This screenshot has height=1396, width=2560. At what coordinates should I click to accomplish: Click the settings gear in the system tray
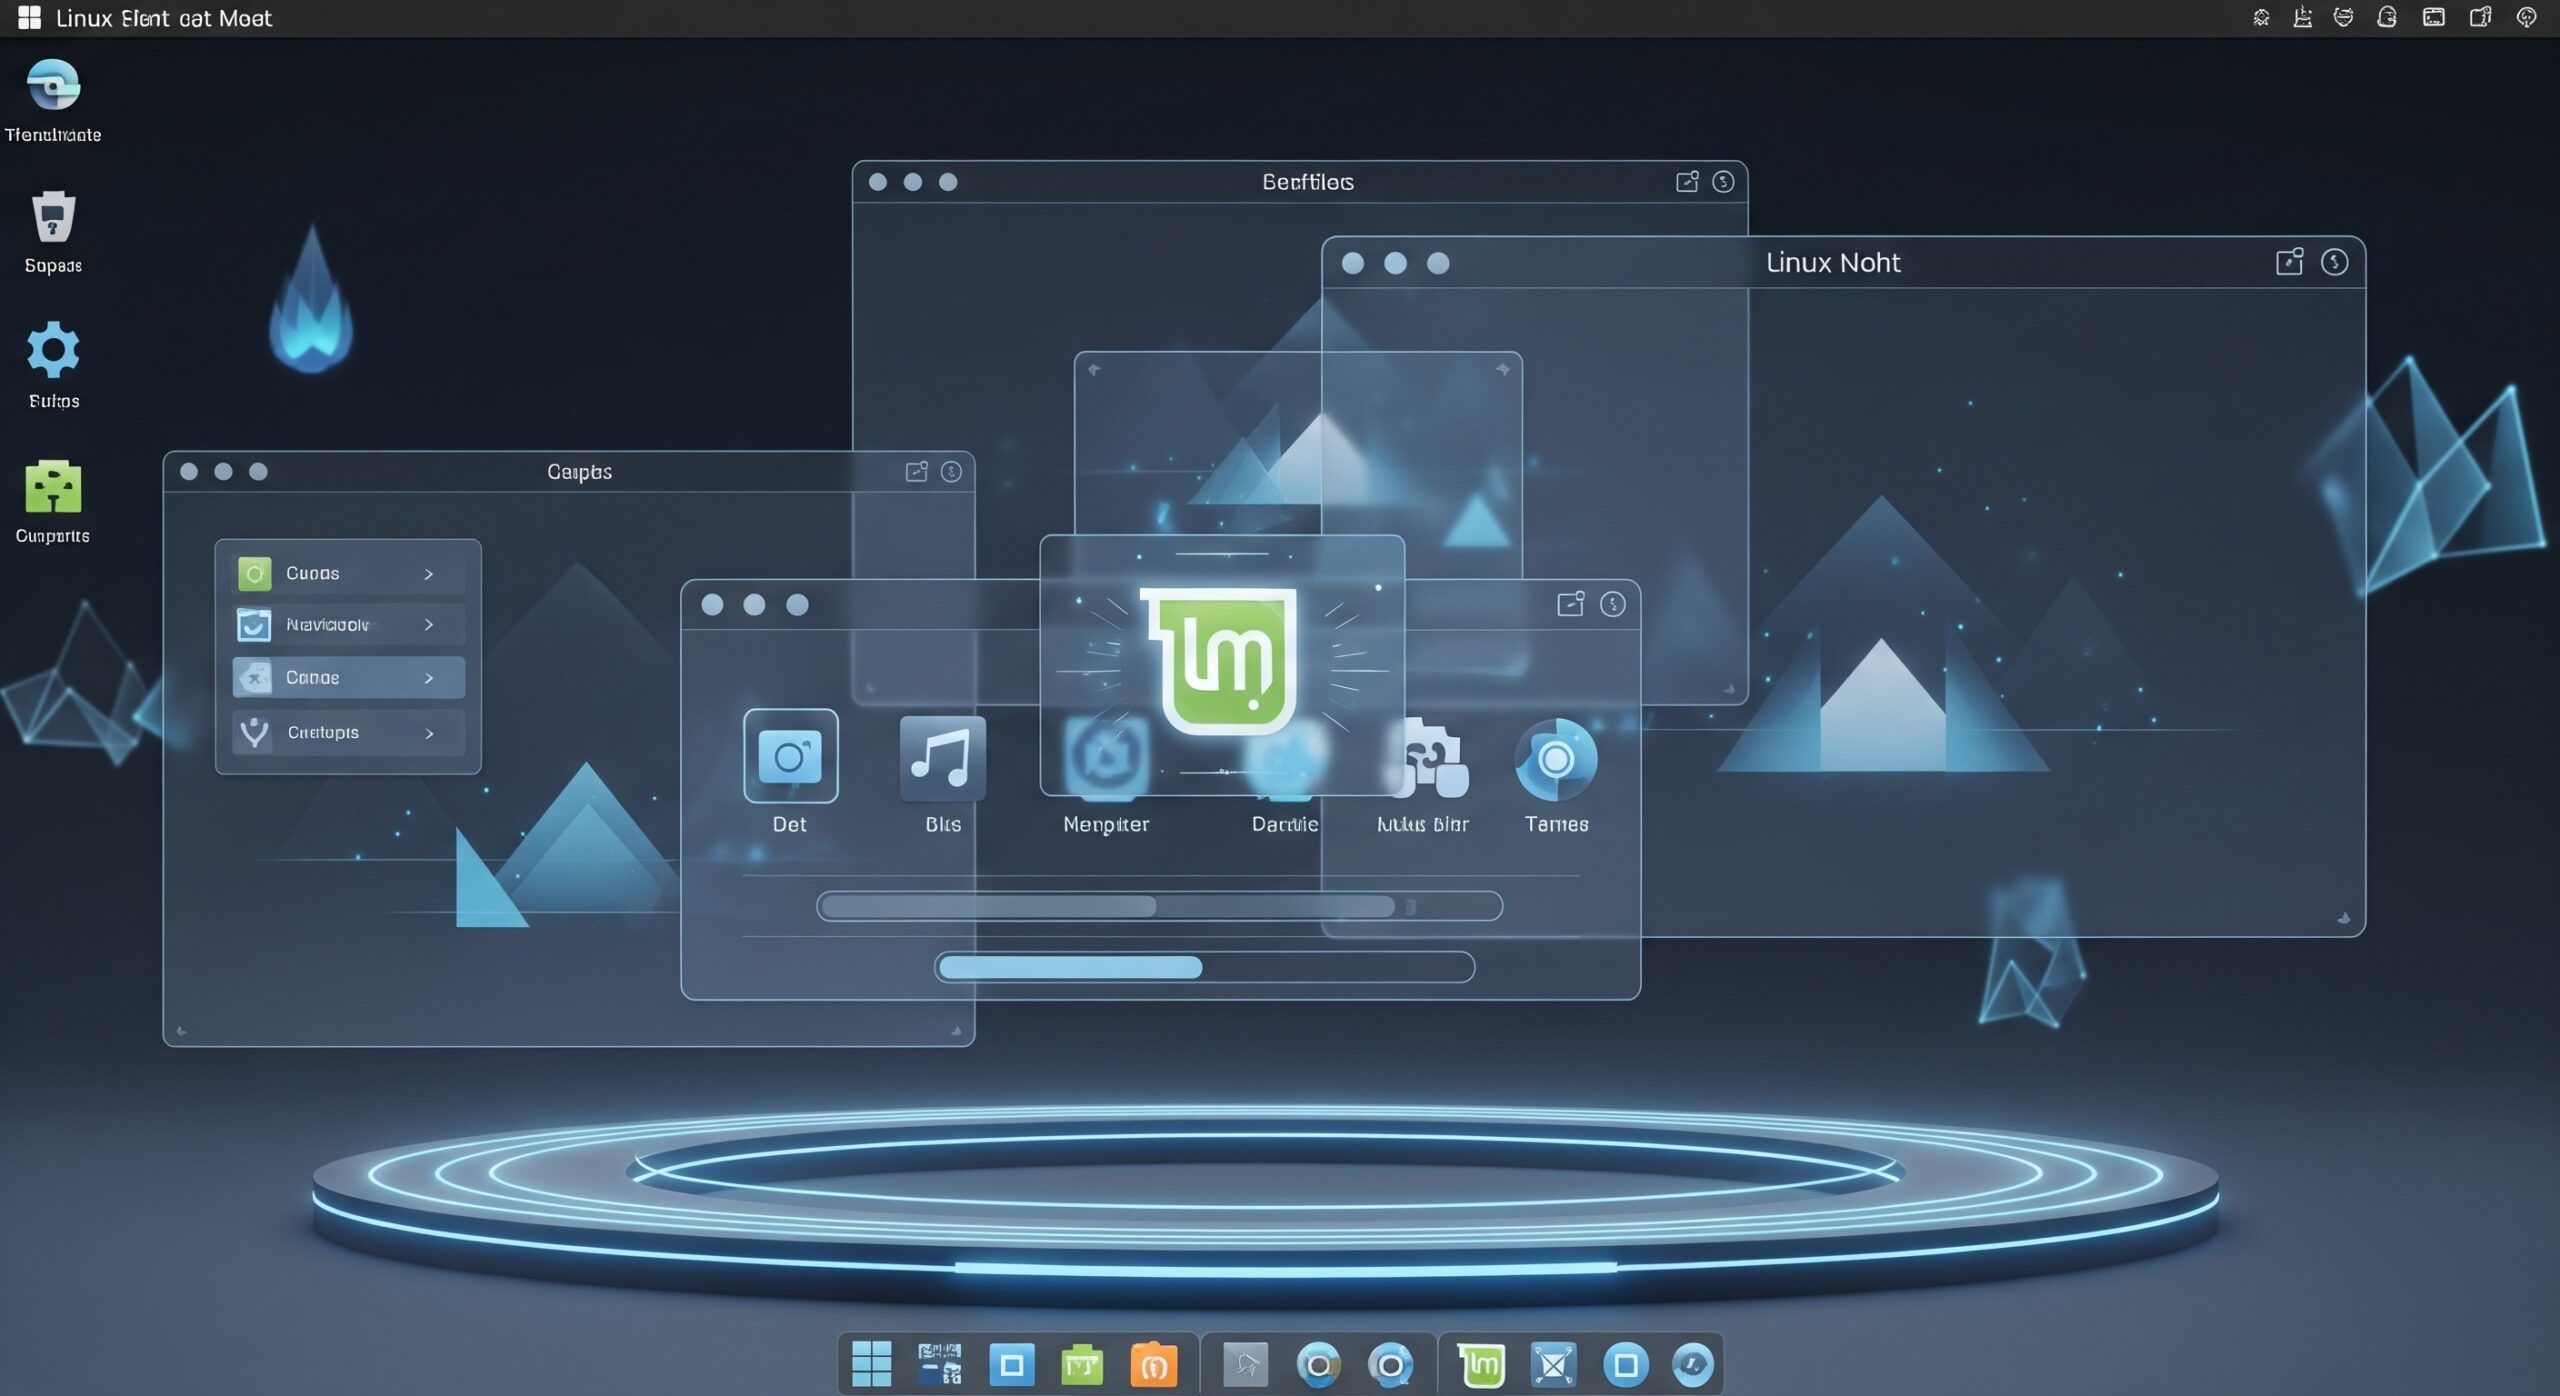pyautogui.click(x=2262, y=16)
